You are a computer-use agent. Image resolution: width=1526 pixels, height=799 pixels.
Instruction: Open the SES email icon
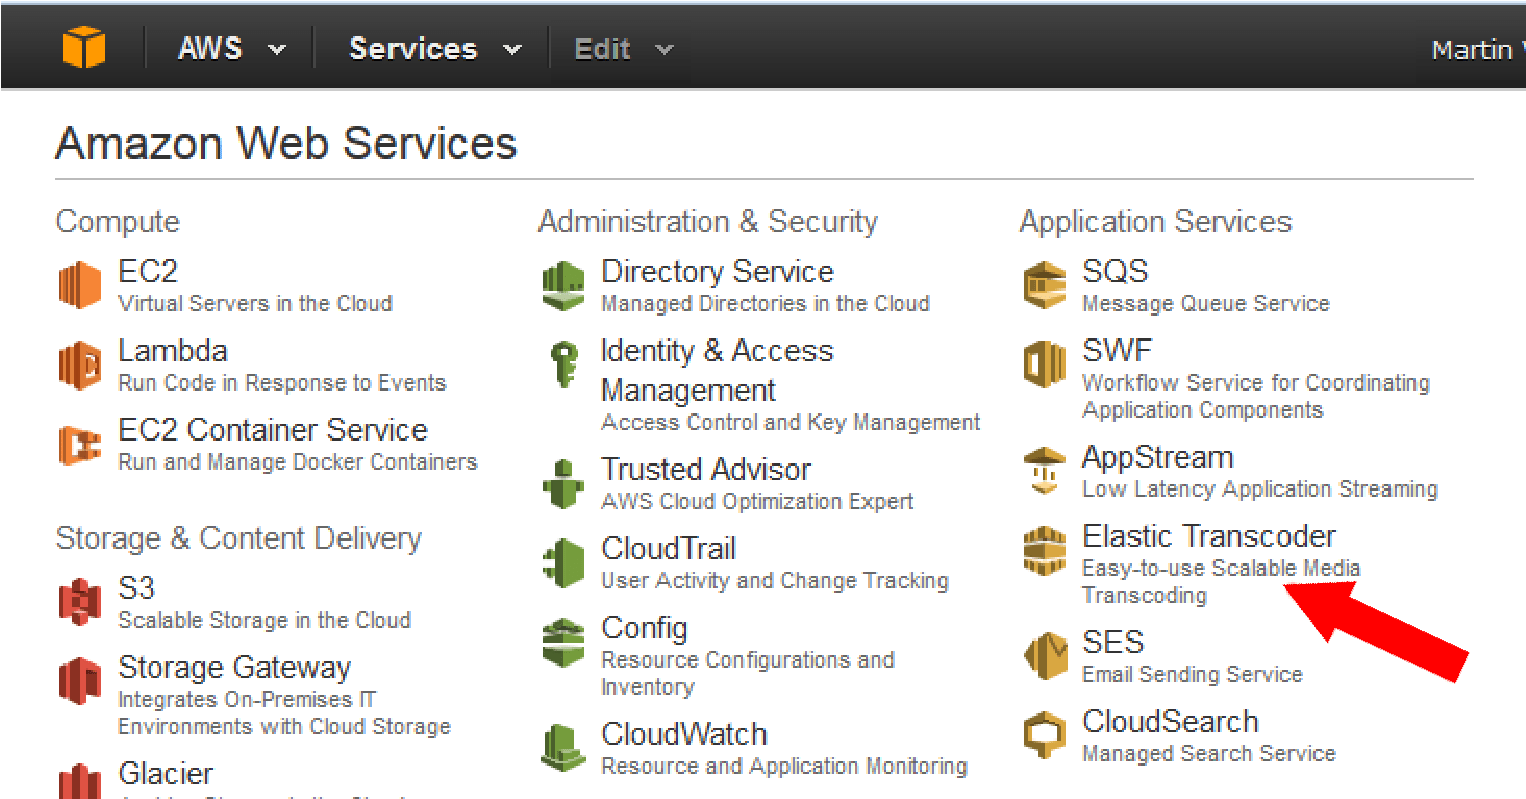[x=1045, y=656]
